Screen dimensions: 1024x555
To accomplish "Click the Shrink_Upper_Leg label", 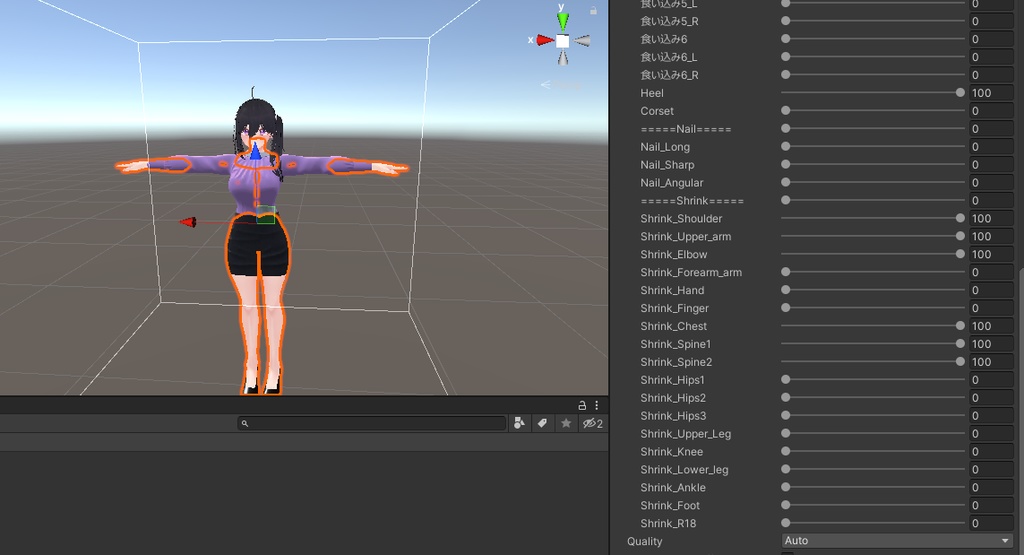I will (x=686, y=434).
